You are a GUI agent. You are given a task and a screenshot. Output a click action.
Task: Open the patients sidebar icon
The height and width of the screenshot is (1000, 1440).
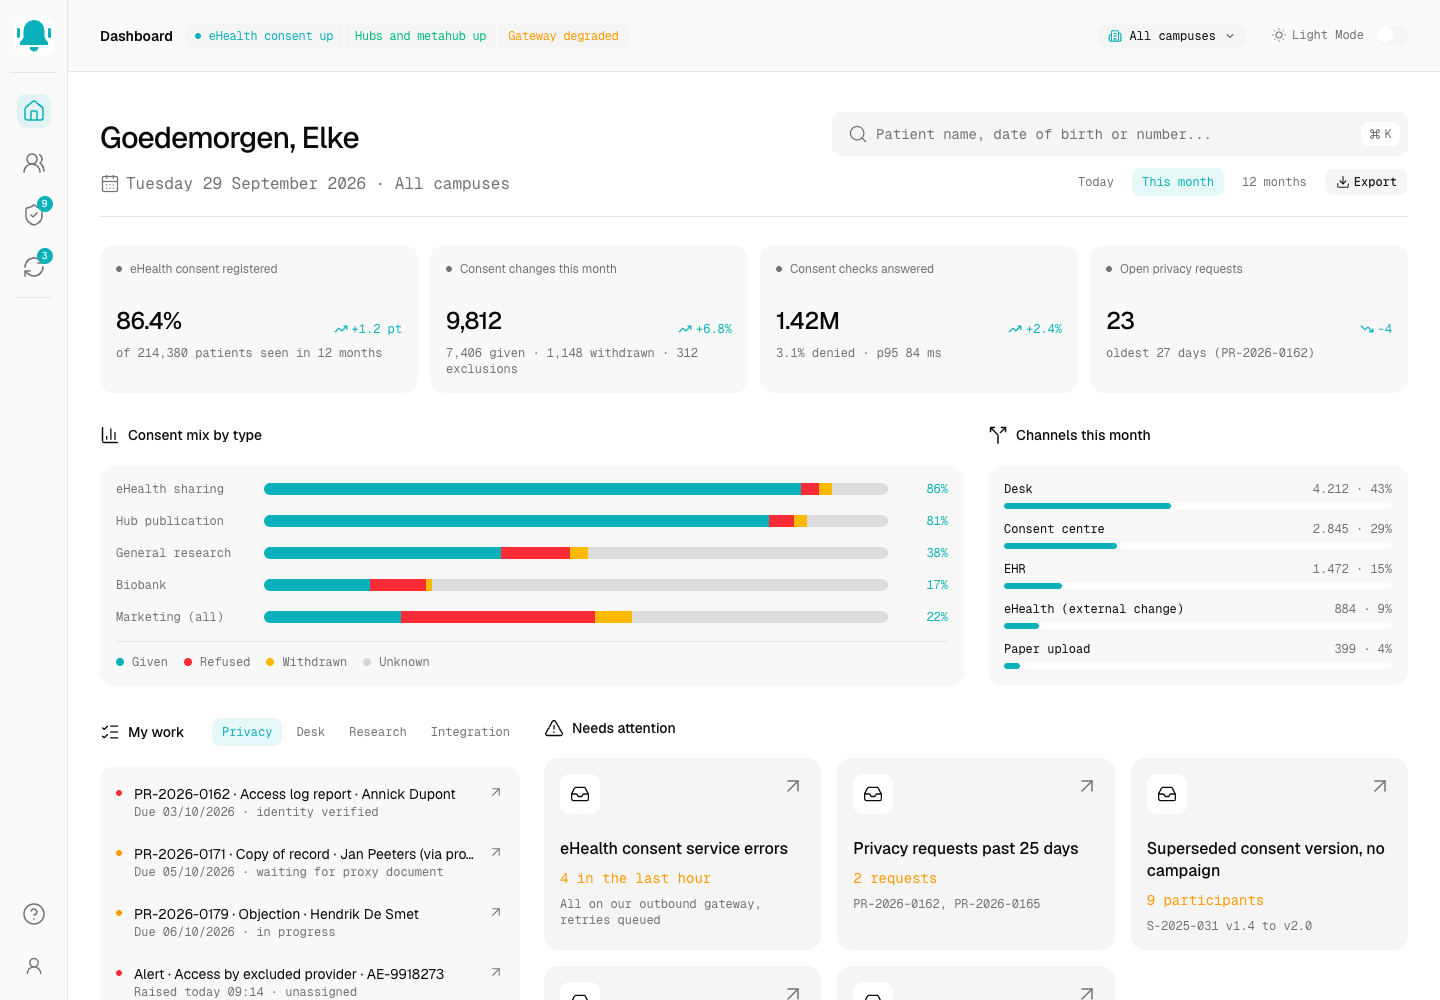click(x=34, y=163)
